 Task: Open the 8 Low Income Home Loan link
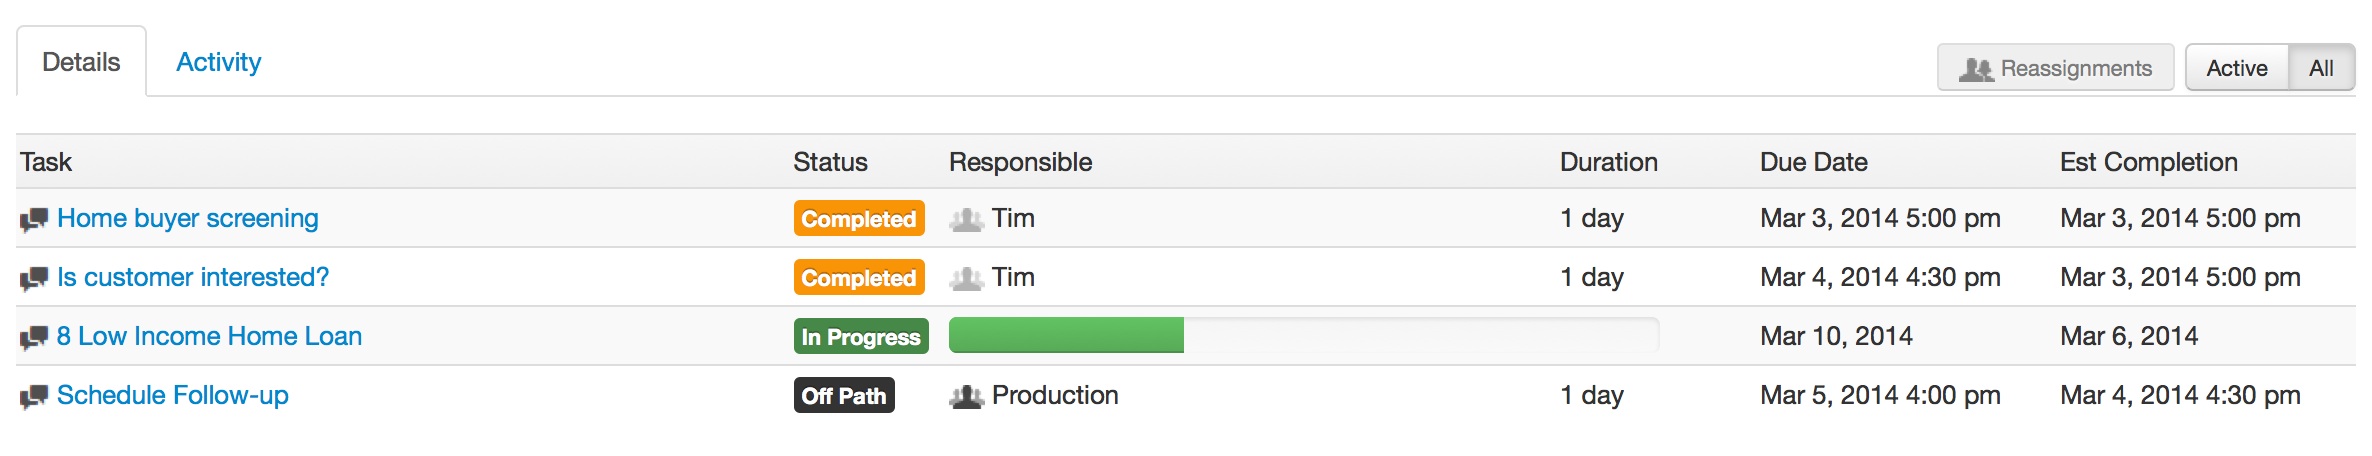[209, 336]
